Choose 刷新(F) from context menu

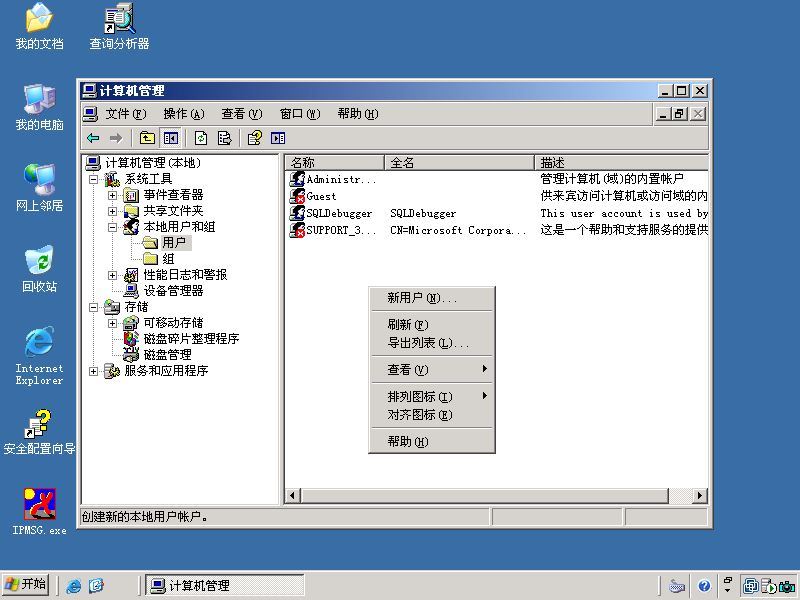coord(432,324)
